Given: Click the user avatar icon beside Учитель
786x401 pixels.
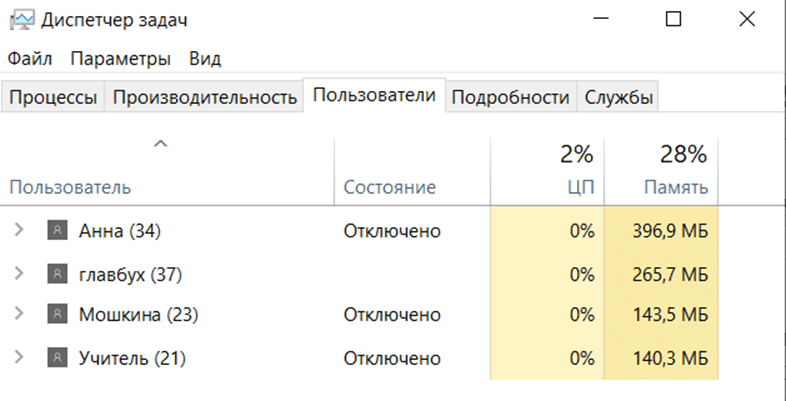Looking at the screenshot, I should [56, 357].
